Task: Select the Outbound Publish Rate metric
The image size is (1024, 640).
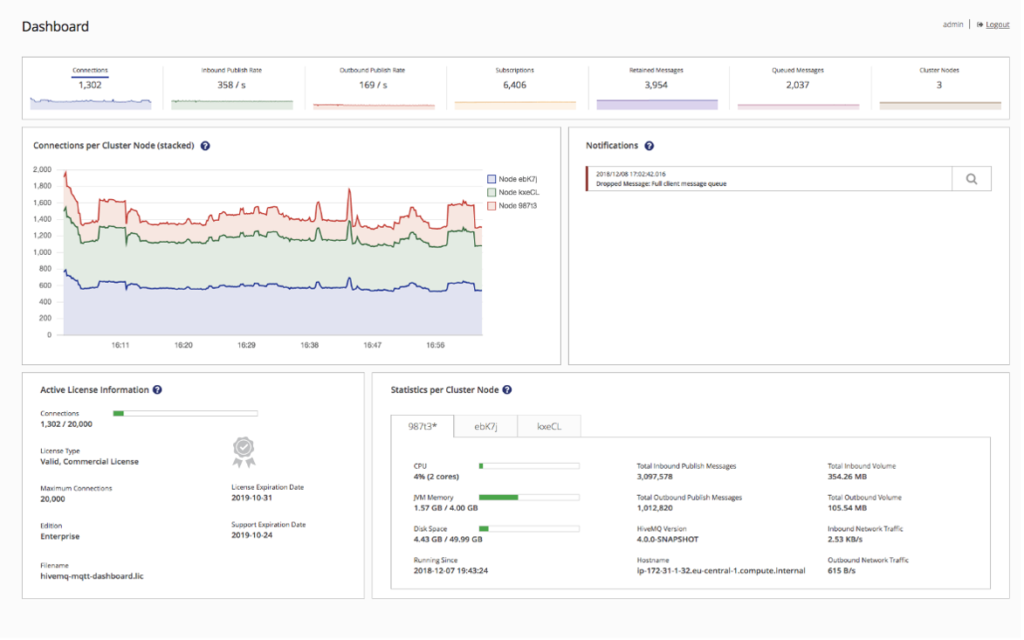Action: coord(373,86)
